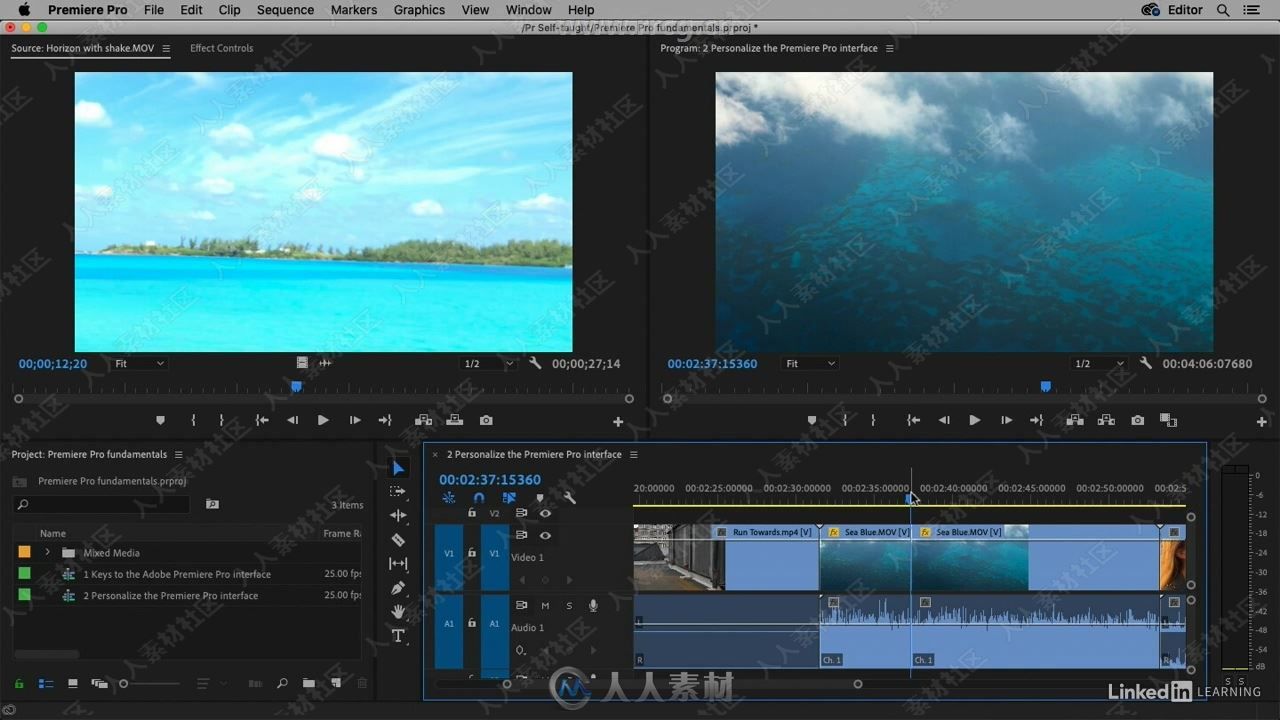Click New Item icon in Project panel

click(x=336, y=684)
